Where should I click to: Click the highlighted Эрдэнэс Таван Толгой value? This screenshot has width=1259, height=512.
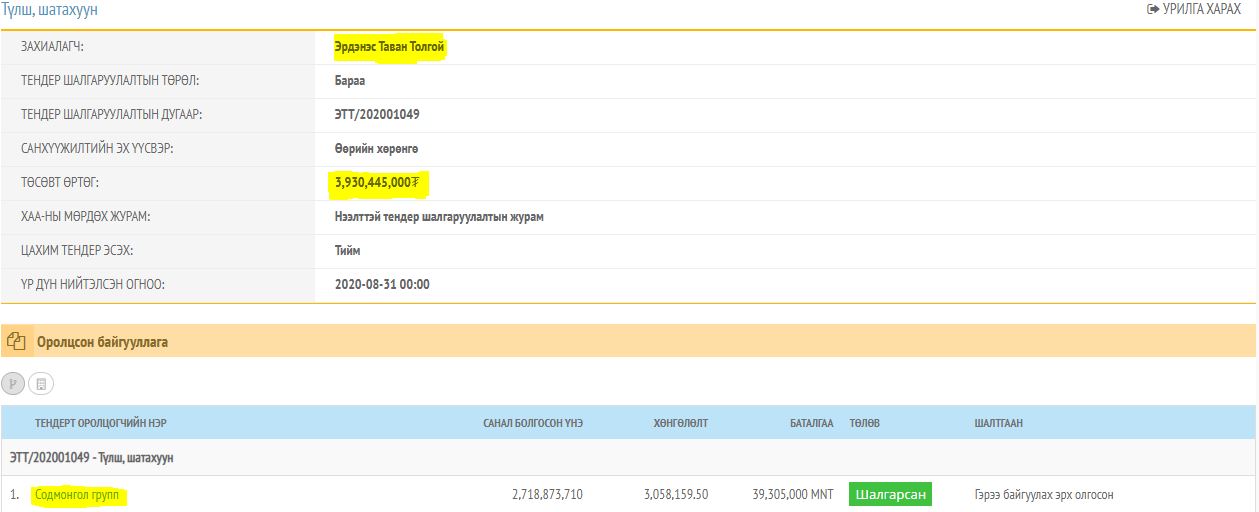389,47
